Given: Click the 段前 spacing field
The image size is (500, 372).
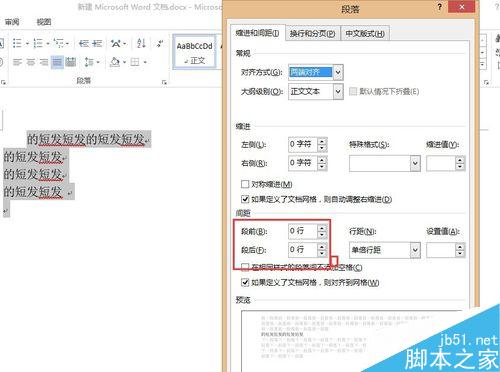Looking at the screenshot, I should (x=303, y=231).
